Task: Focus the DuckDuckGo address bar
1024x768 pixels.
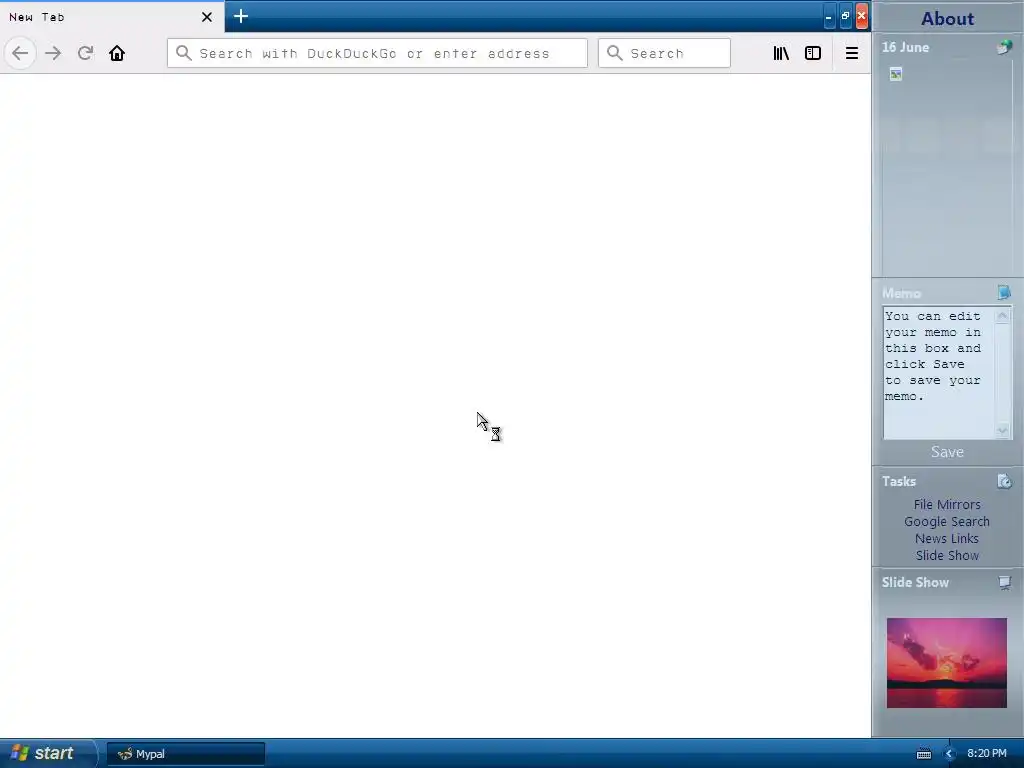Action: click(377, 53)
